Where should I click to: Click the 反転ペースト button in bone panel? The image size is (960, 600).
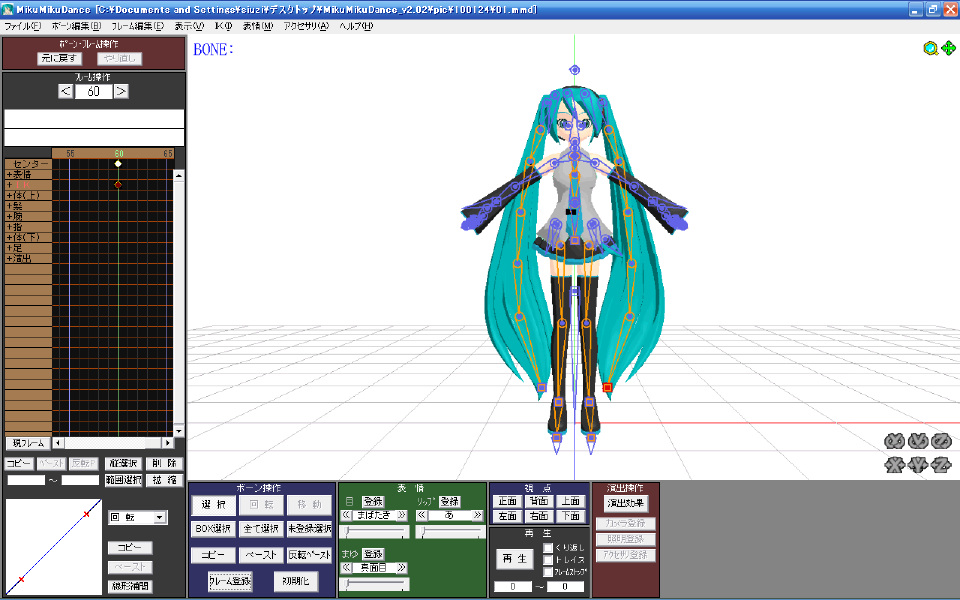(309, 555)
